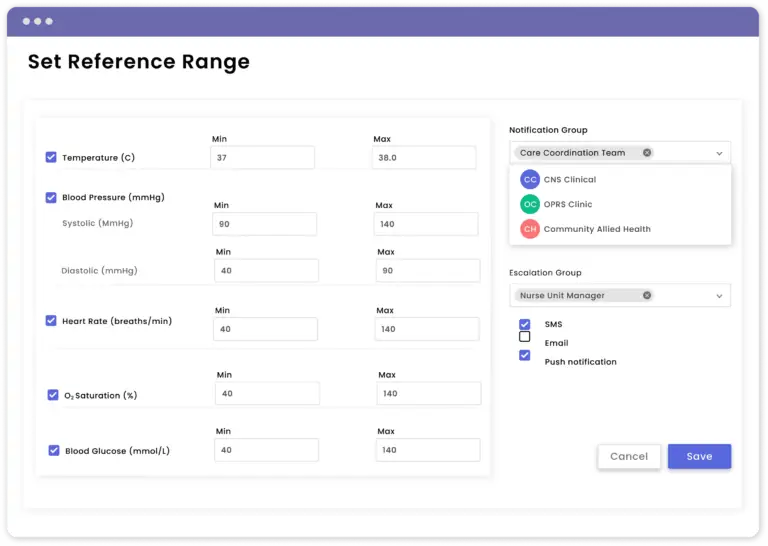Click the Set Reference Range heading
The image size is (768, 546).
(139, 62)
